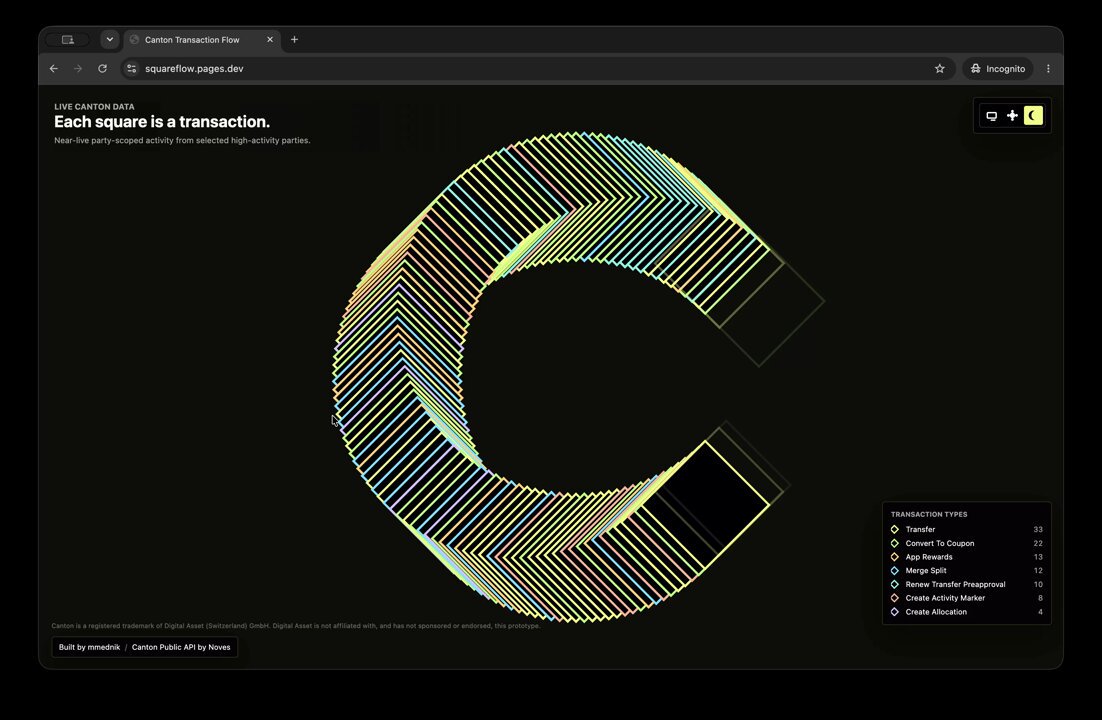Bookmark this page with the star icon
This screenshot has height=720, width=1102.
(940, 68)
